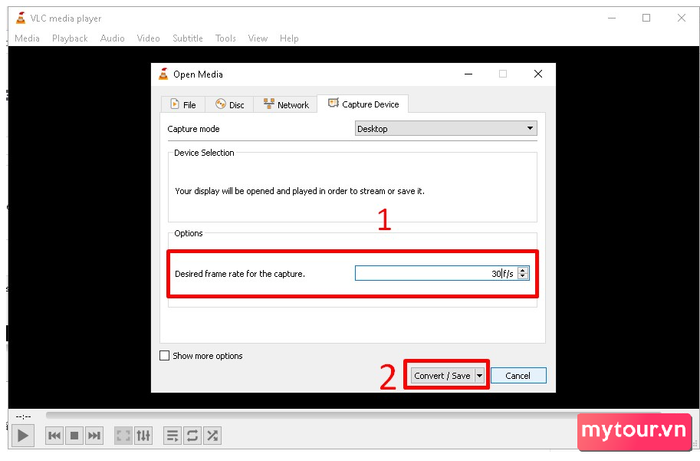This screenshot has width=700, height=461.
Task: Click the previous media track icon
Action: (x=55, y=435)
